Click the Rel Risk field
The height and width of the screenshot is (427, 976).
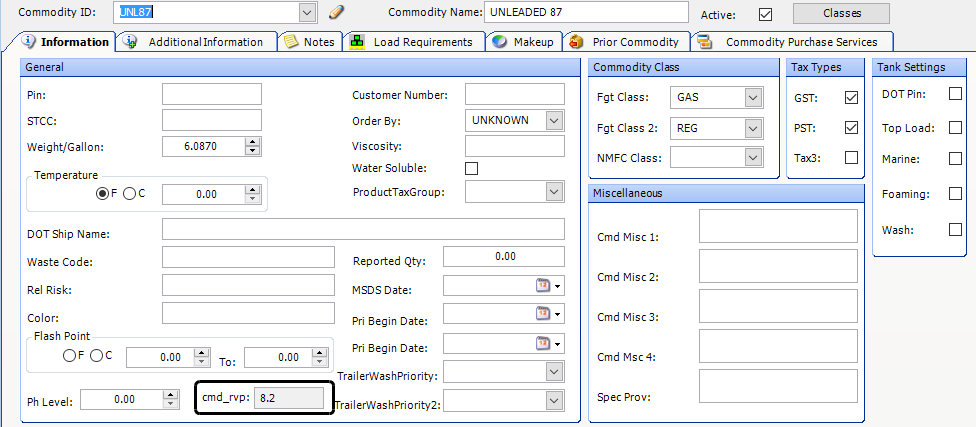(x=248, y=285)
